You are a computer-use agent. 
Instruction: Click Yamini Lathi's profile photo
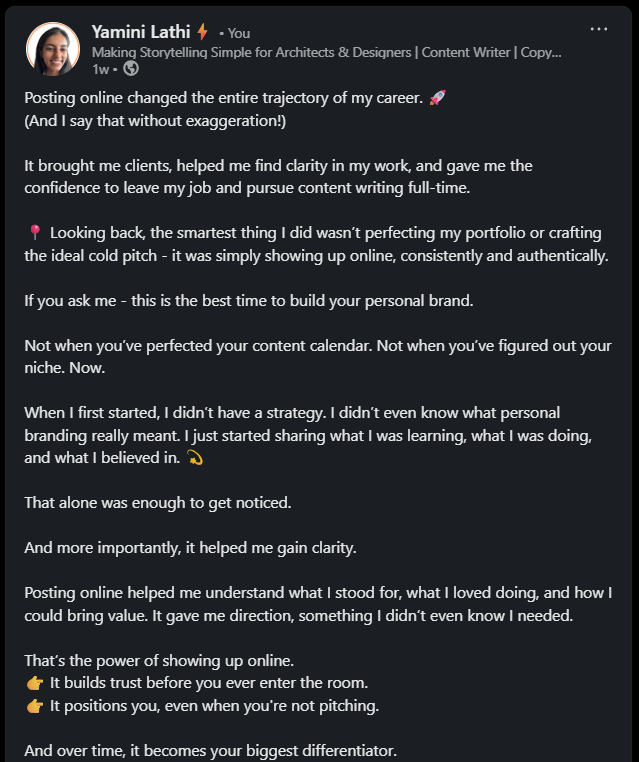(53, 50)
